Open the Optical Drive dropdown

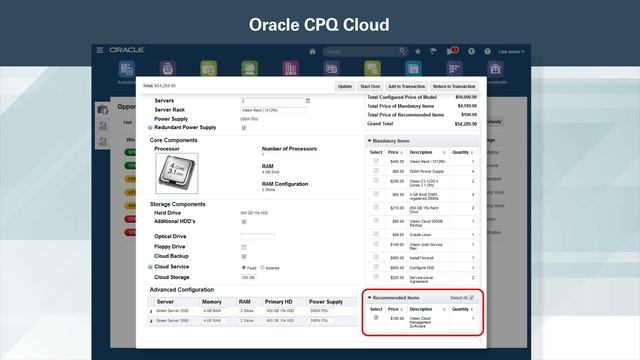(x=258, y=236)
